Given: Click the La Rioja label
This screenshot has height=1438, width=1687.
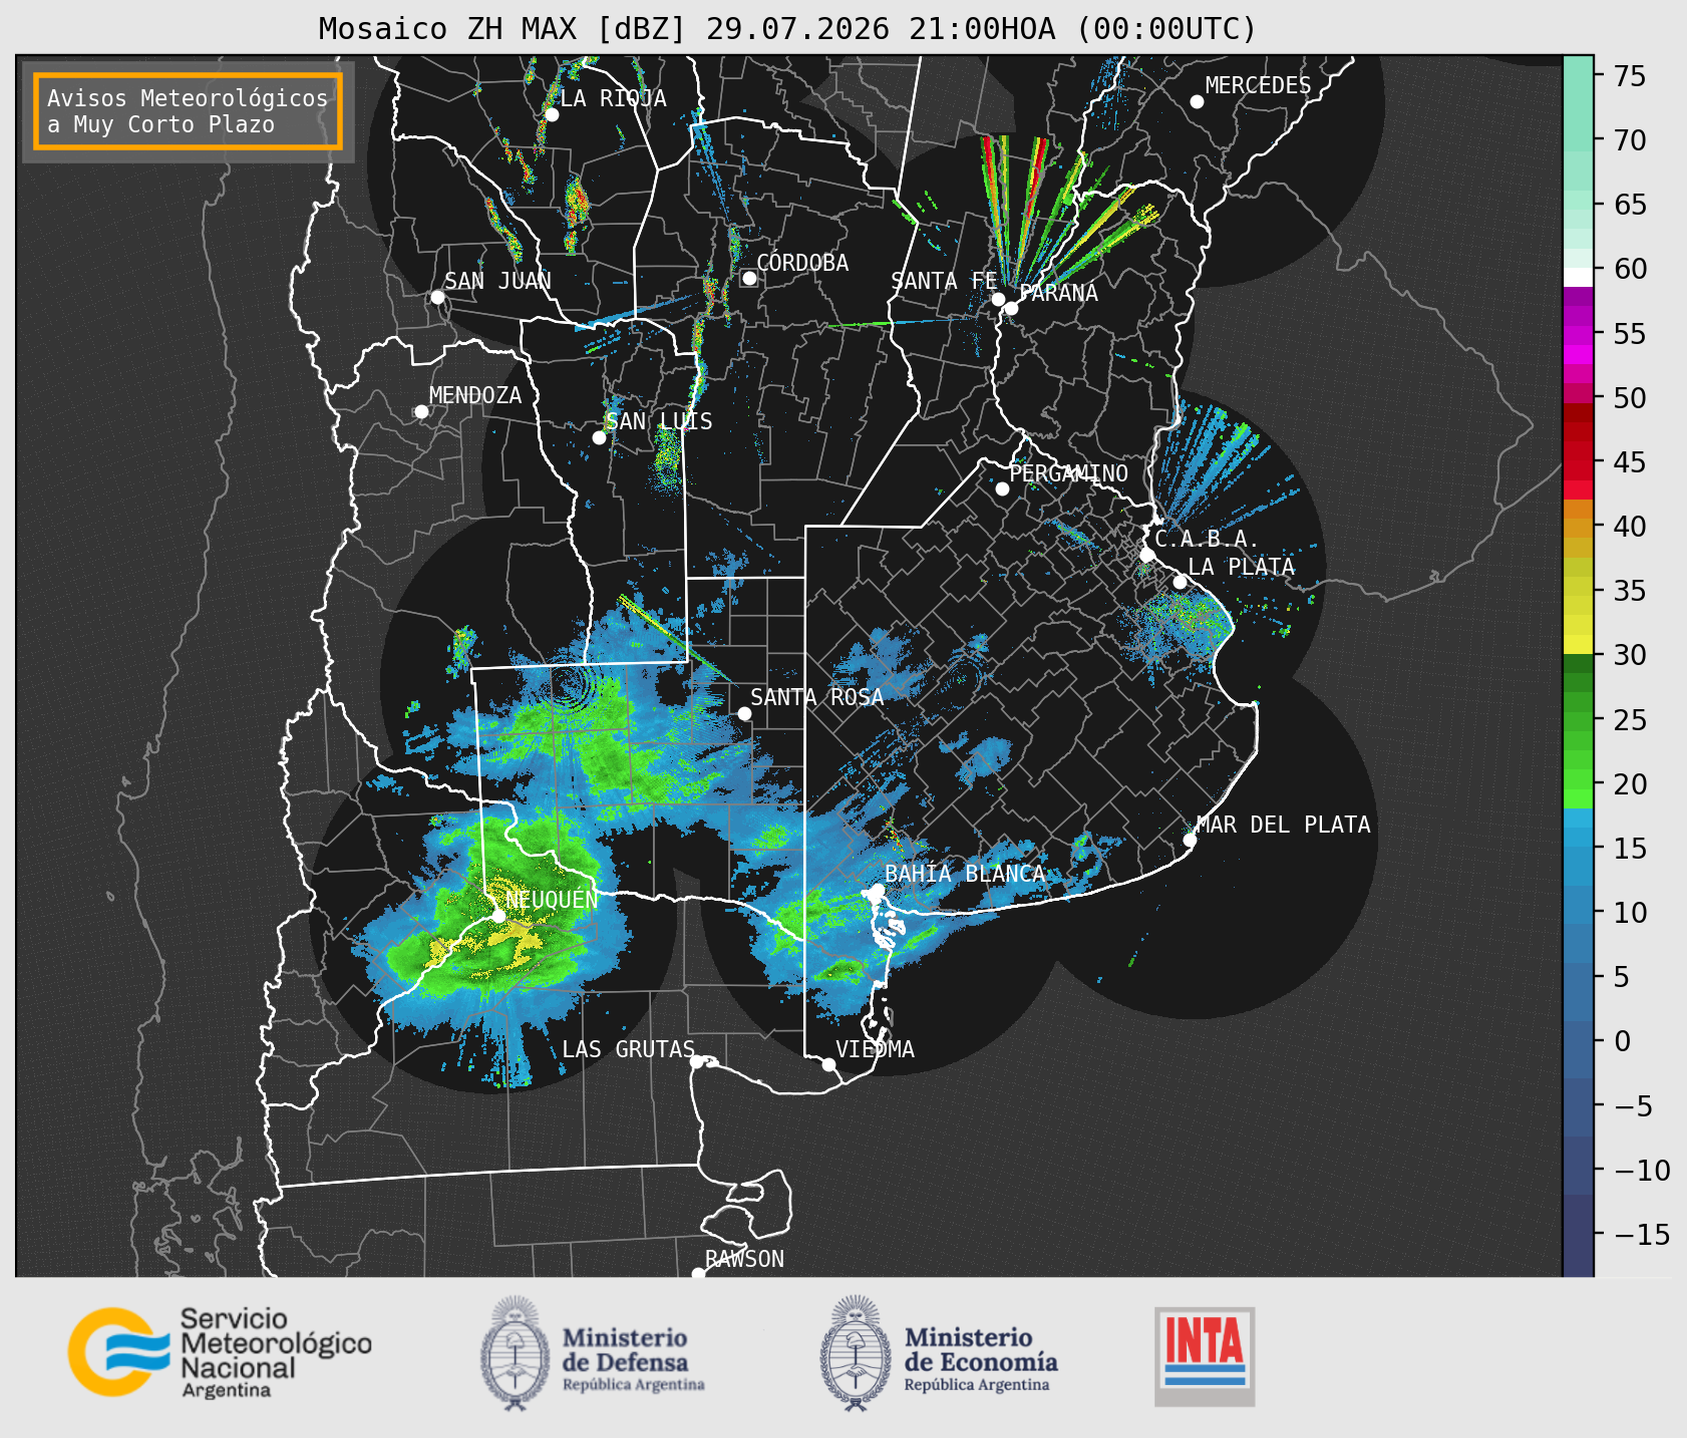Looking at the screenshot, I should tap(613, 98).
